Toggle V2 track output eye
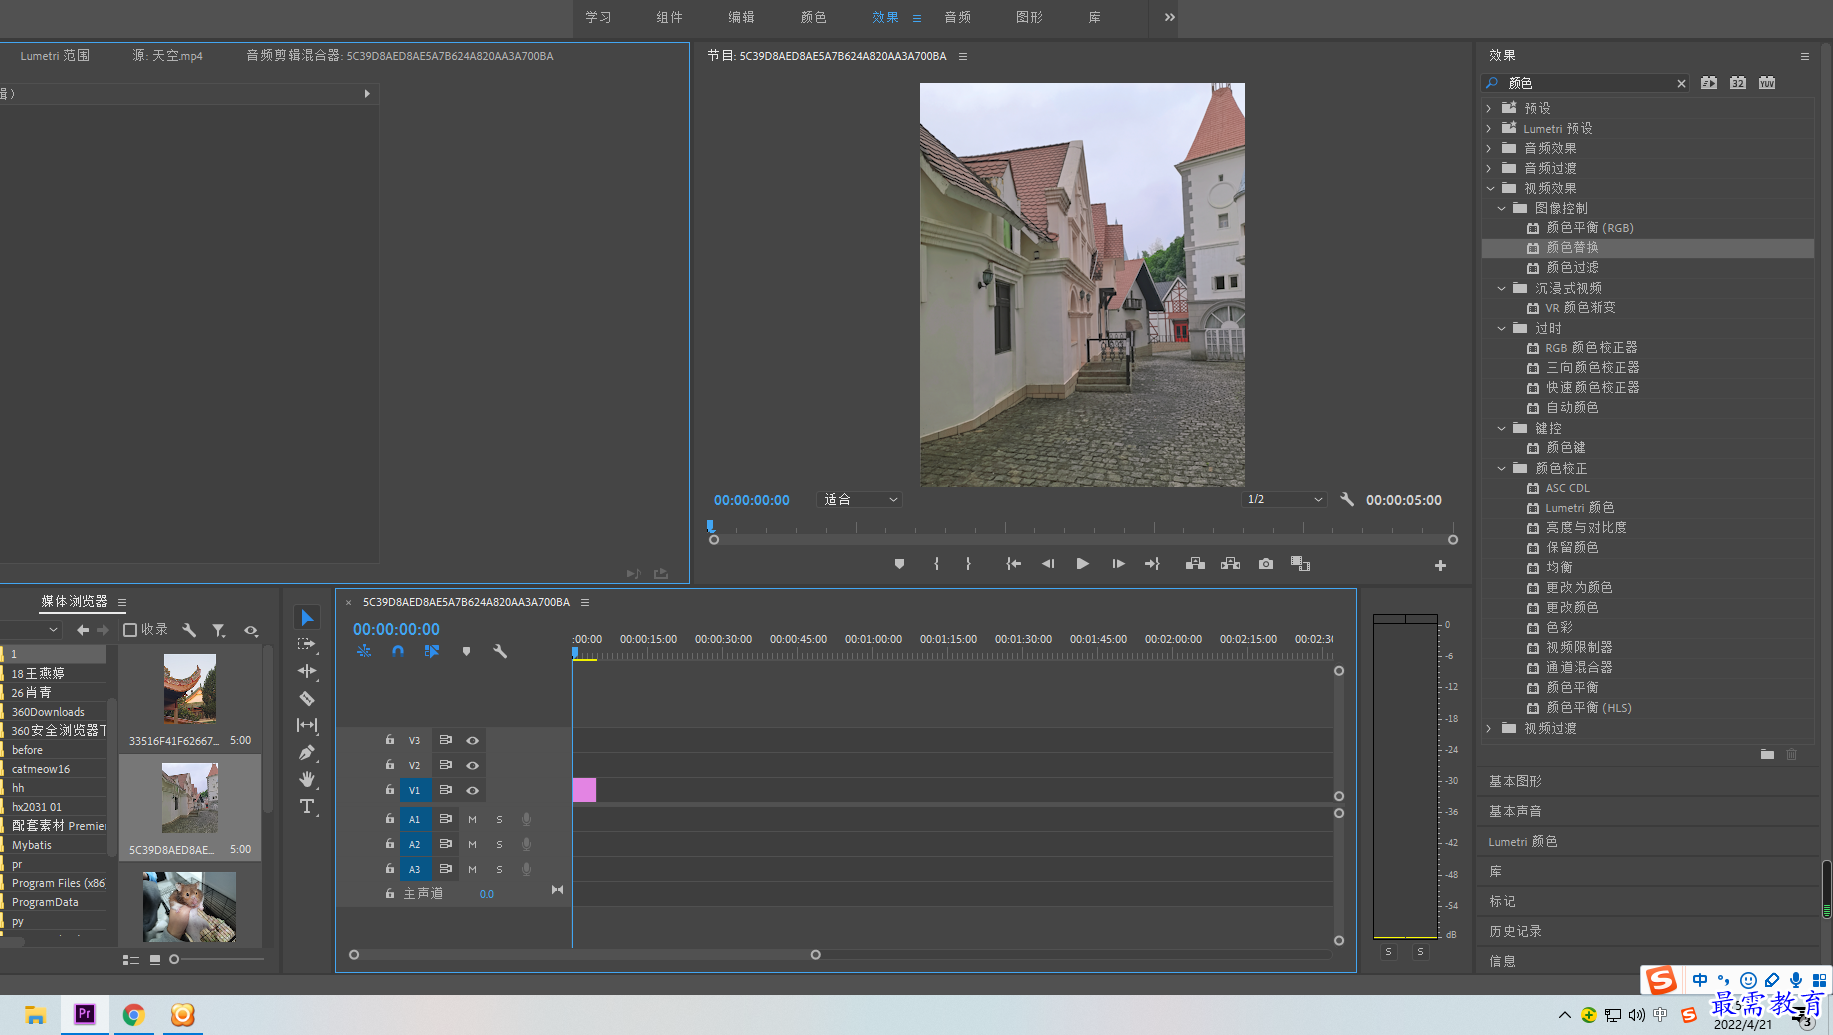The image size is (1833, 1035). coord(473,765)
